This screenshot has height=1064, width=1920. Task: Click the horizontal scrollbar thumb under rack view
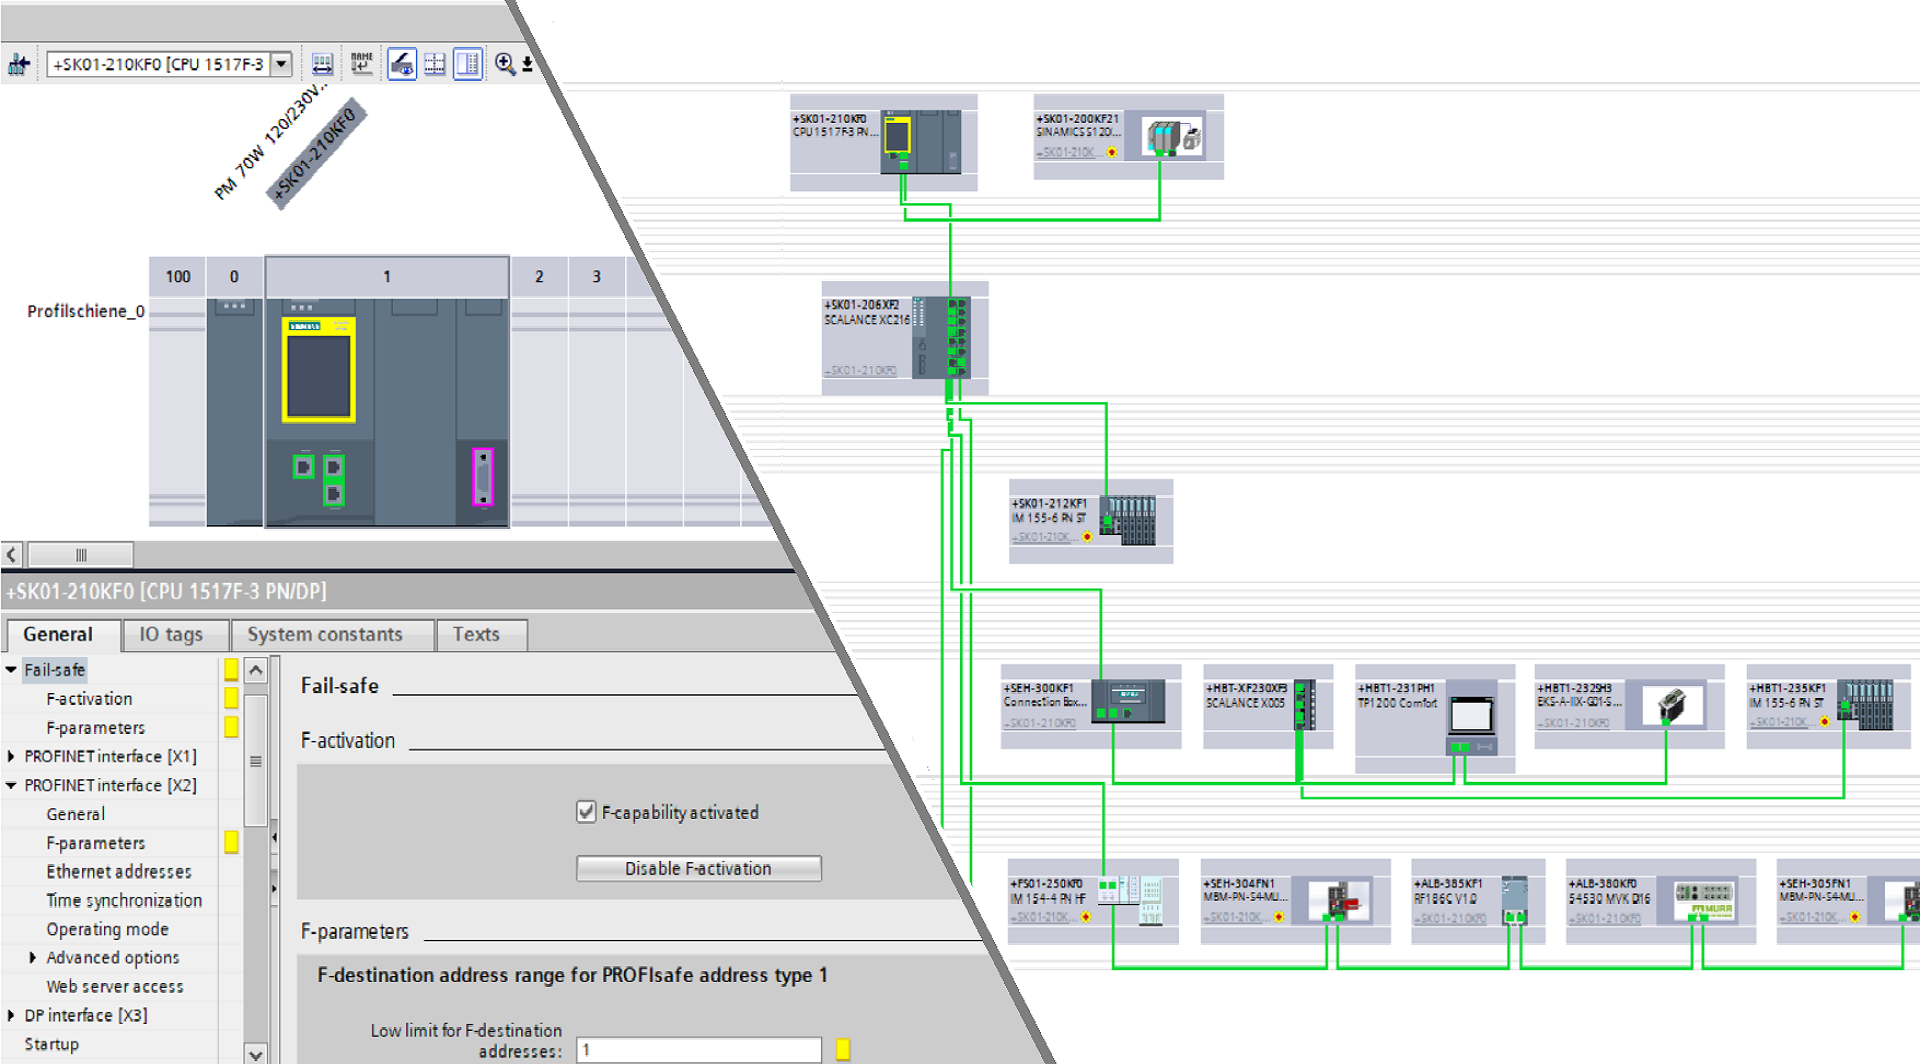pos(80,555)
